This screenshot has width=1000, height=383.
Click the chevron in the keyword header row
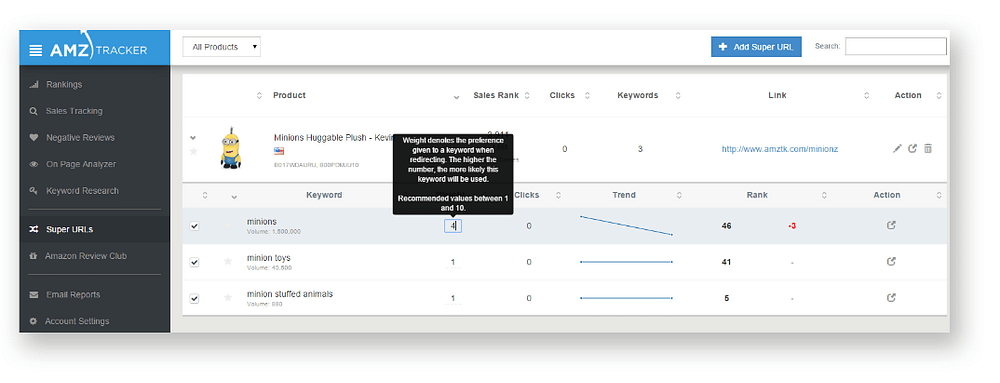point(234,196)
